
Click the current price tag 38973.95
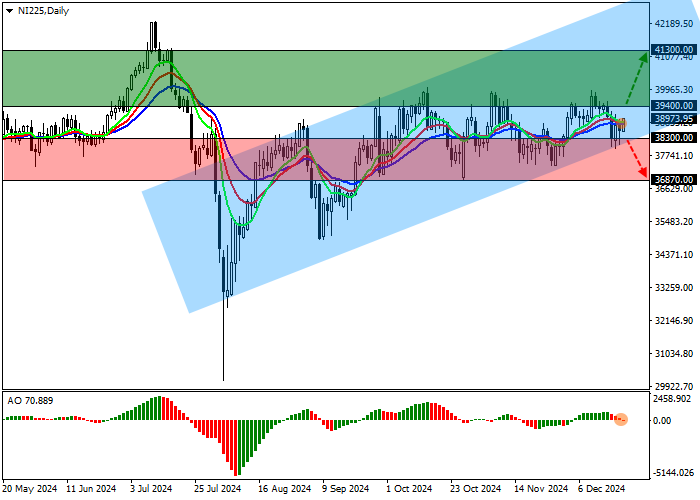(x=672, y=119)
